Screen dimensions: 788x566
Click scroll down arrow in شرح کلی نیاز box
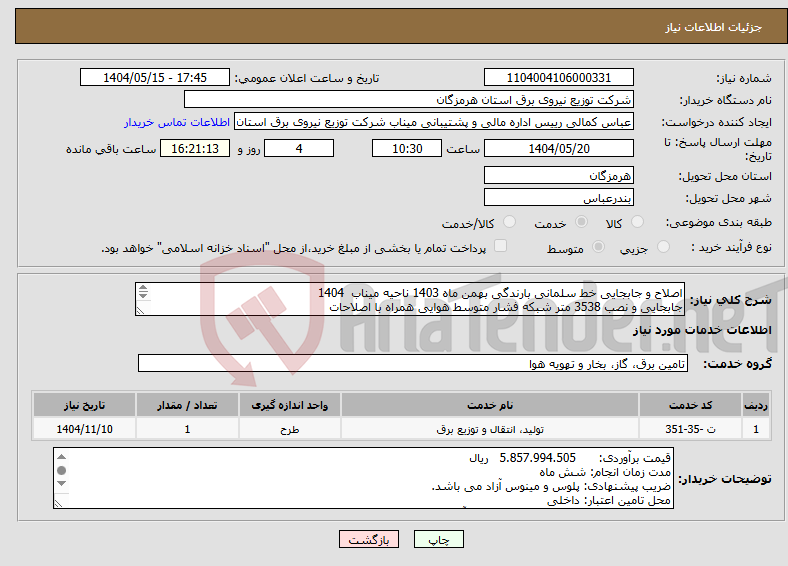[x=143, y=295]
